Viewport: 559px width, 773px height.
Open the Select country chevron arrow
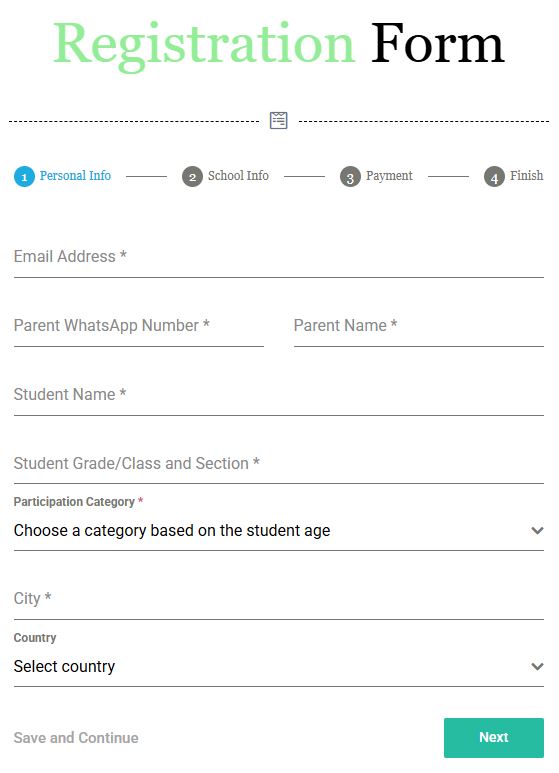click(x=537, y=667)
